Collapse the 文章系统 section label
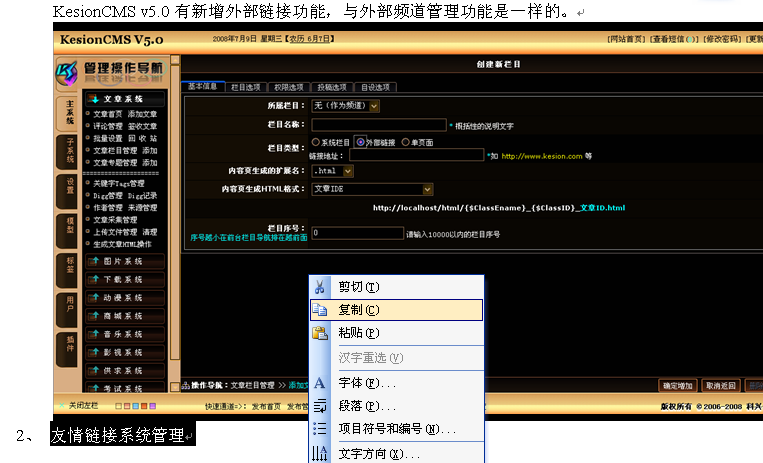 click(123, 99)
